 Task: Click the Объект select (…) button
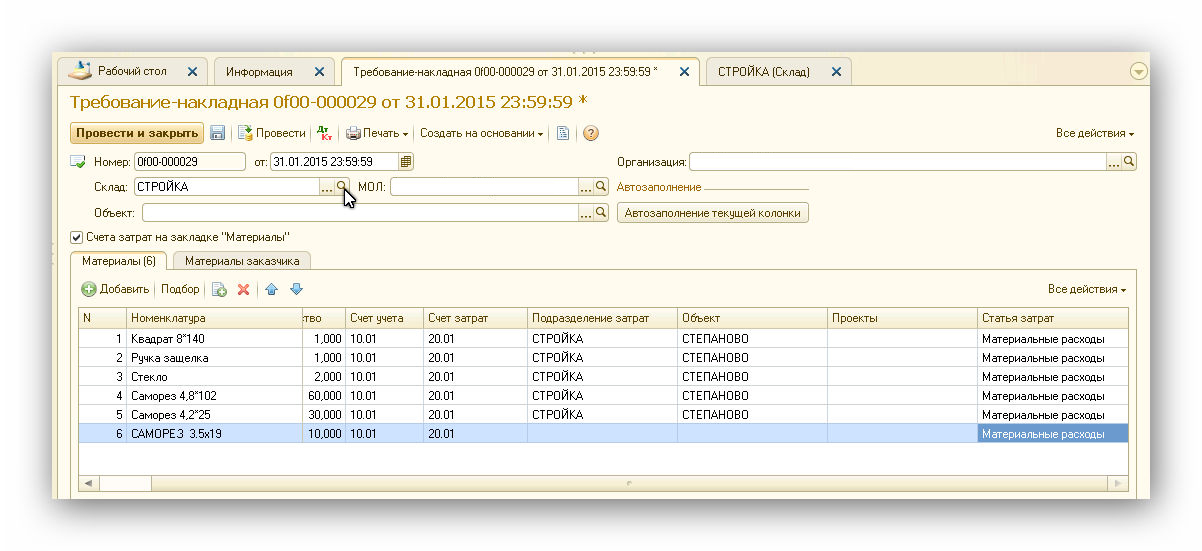[585, 212]
